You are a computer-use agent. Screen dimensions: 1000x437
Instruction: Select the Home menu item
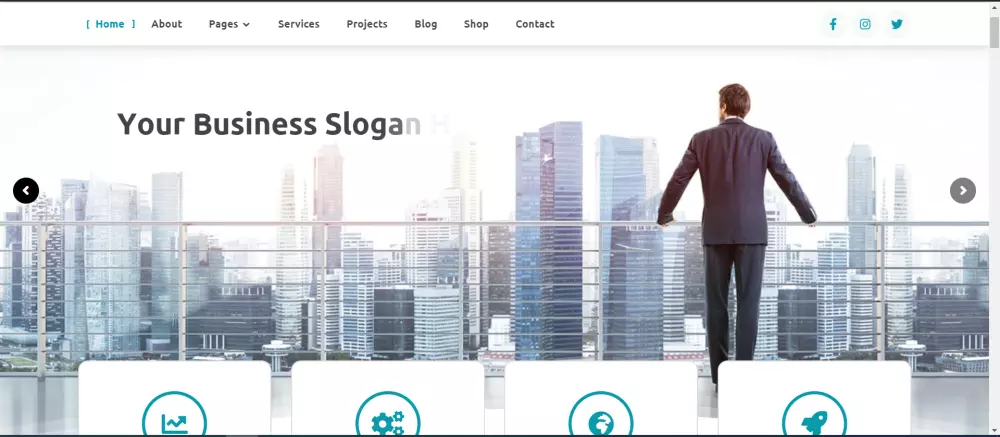pyautogui.click(x=110, y=24)
